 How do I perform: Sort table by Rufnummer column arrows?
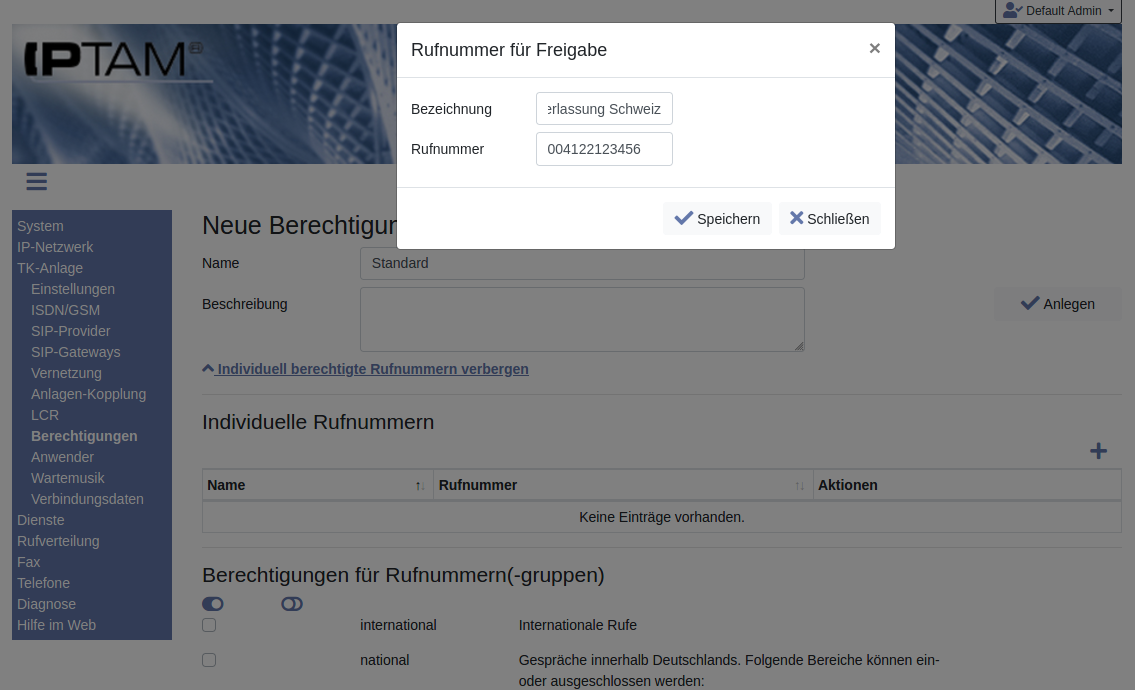pos(799,486)
